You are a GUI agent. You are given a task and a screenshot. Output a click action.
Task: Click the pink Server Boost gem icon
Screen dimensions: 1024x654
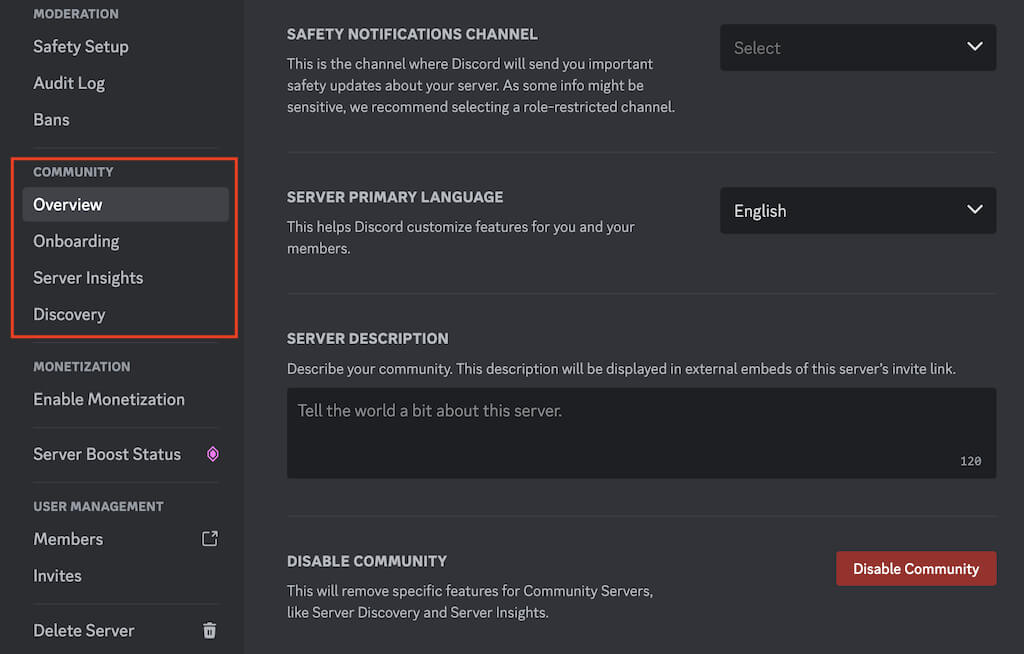(212, 454)
